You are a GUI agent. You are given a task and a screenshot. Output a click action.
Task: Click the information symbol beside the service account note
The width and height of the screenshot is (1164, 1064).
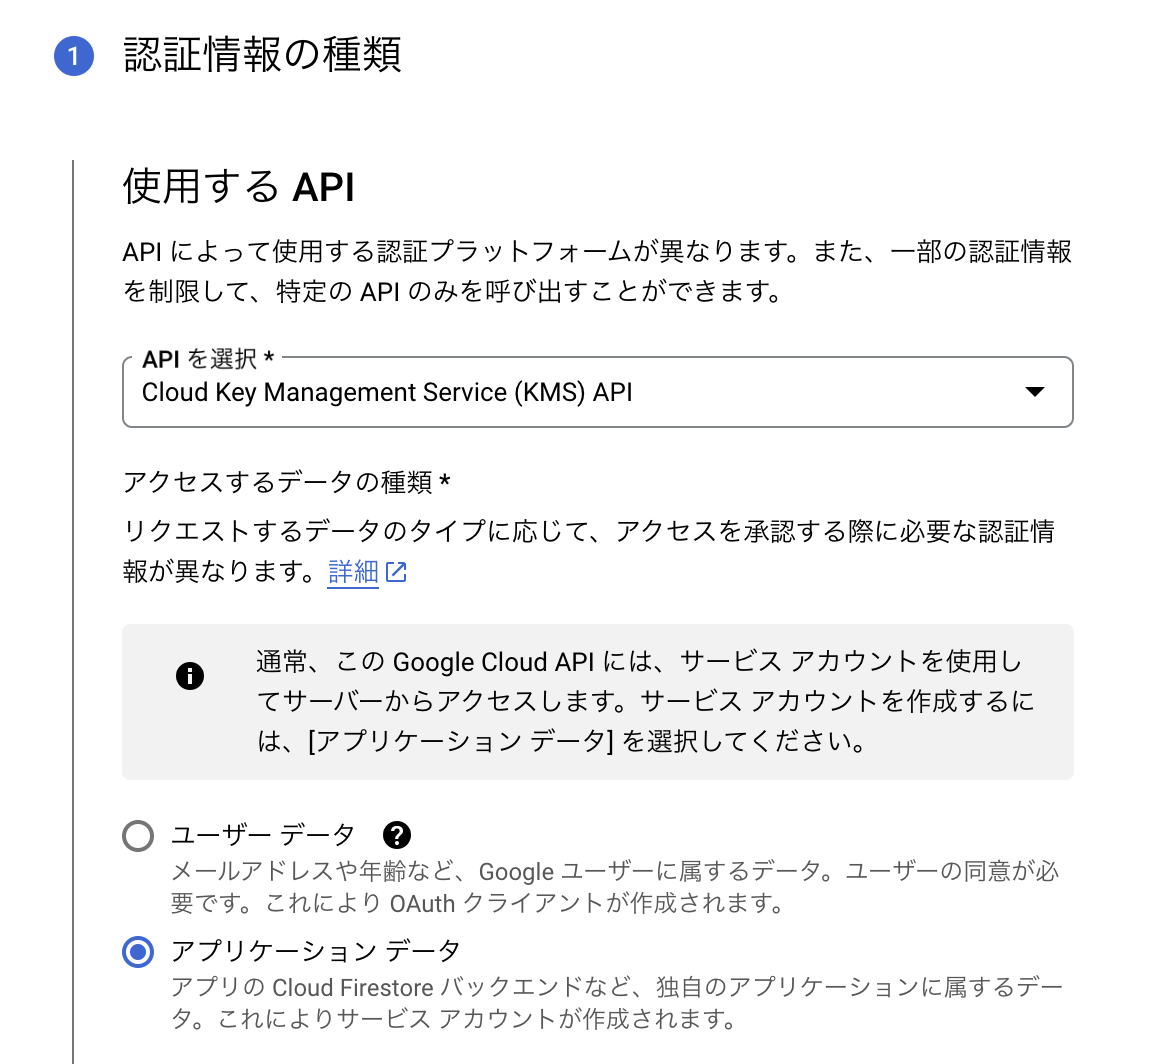coord(190,675)
